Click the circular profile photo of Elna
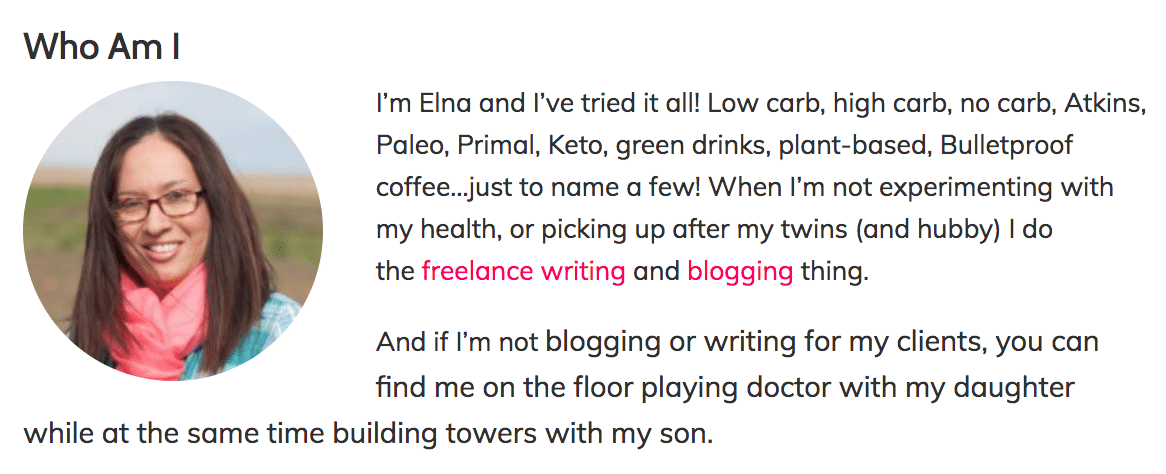The image size is (1166, 474). coord(173,231)
